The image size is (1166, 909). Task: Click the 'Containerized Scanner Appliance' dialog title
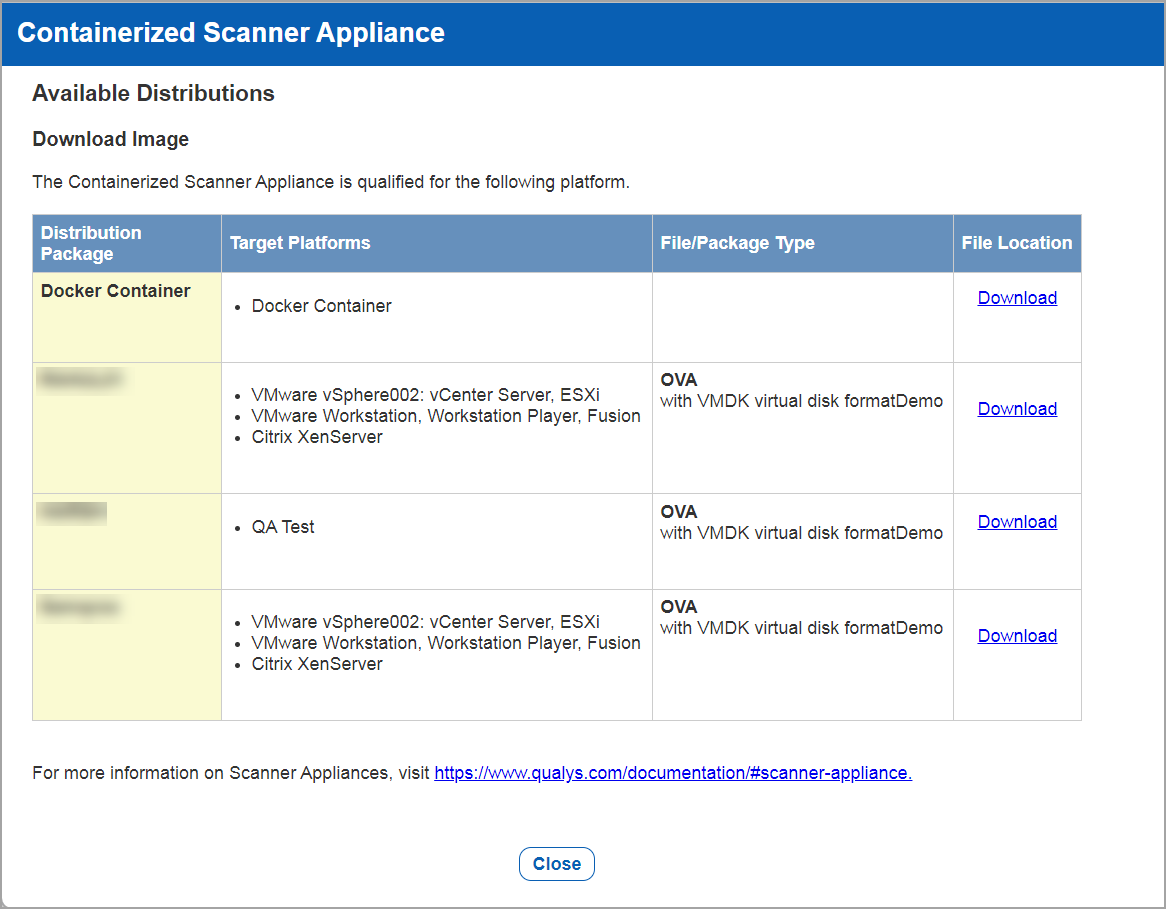coord(231,33)
